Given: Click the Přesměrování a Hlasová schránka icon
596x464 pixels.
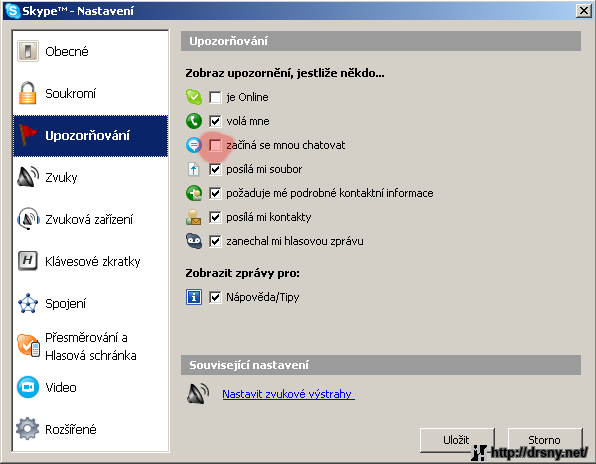Looking at the screenshot, I should (x=29, y=345).
